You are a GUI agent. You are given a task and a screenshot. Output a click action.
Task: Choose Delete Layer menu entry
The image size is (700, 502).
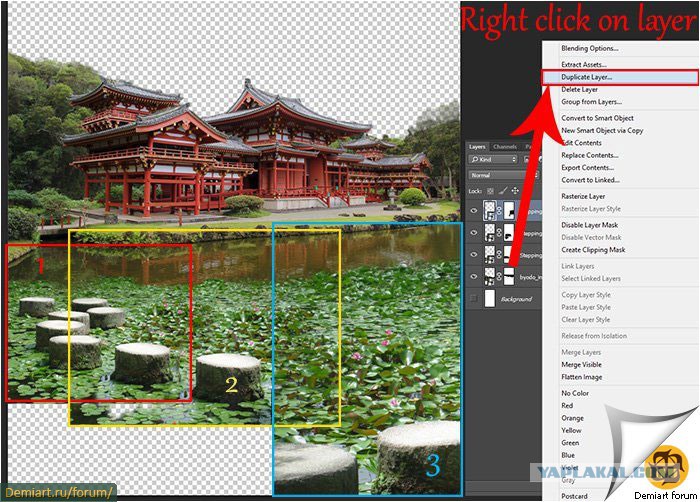pos(579,89)
